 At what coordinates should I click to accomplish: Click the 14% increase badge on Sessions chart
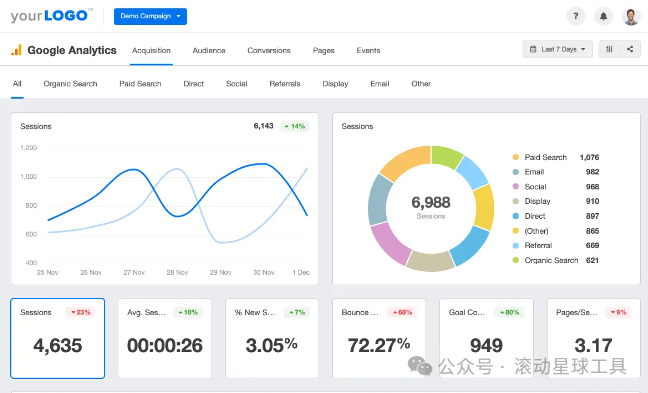(295, 126)
